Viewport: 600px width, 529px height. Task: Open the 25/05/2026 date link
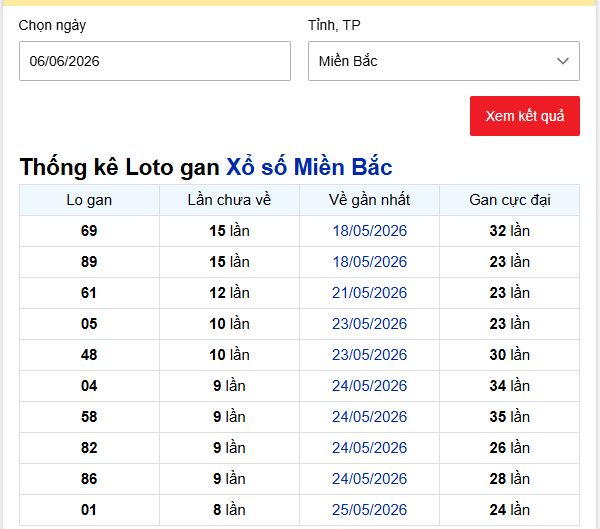click(369, 510)
